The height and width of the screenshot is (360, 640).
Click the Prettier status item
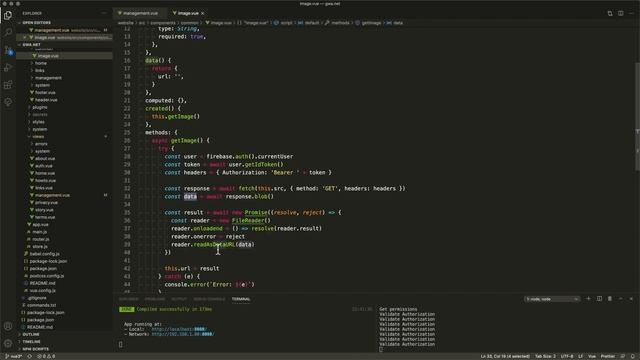(608, 356)
